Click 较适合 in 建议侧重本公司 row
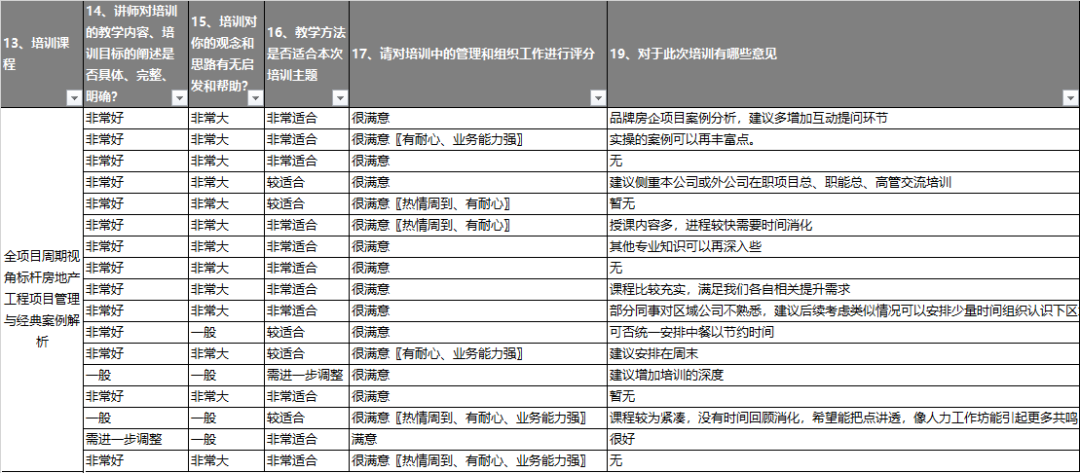The height and width of the screenshot is (473, 1080). point(307,182)
